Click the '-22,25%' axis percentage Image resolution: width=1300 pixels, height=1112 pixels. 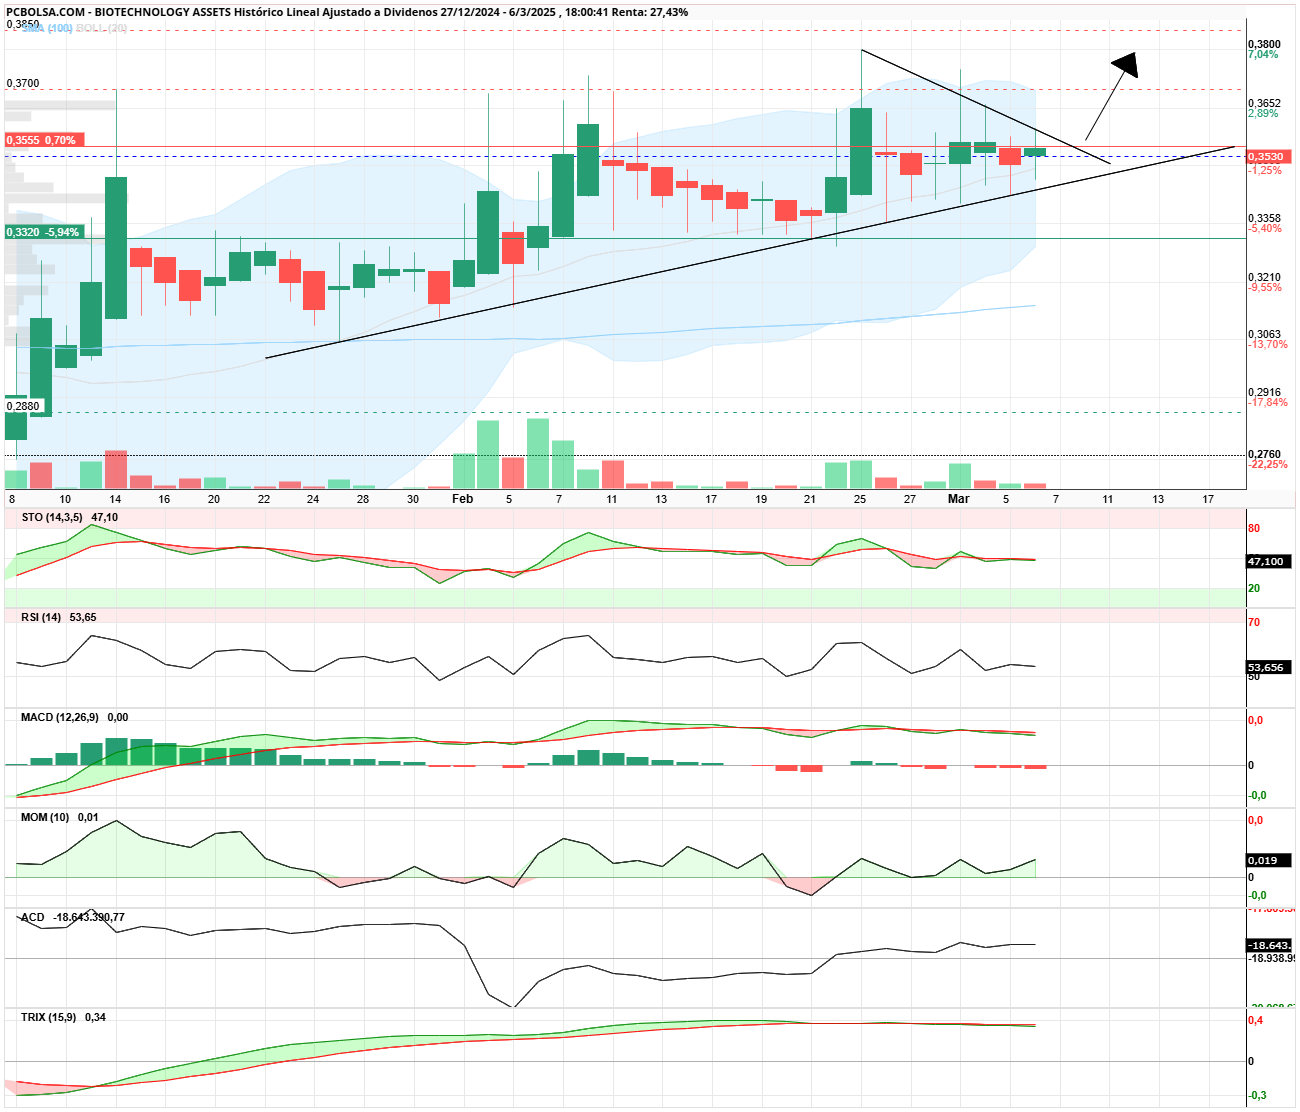(x=1268, y=464)
